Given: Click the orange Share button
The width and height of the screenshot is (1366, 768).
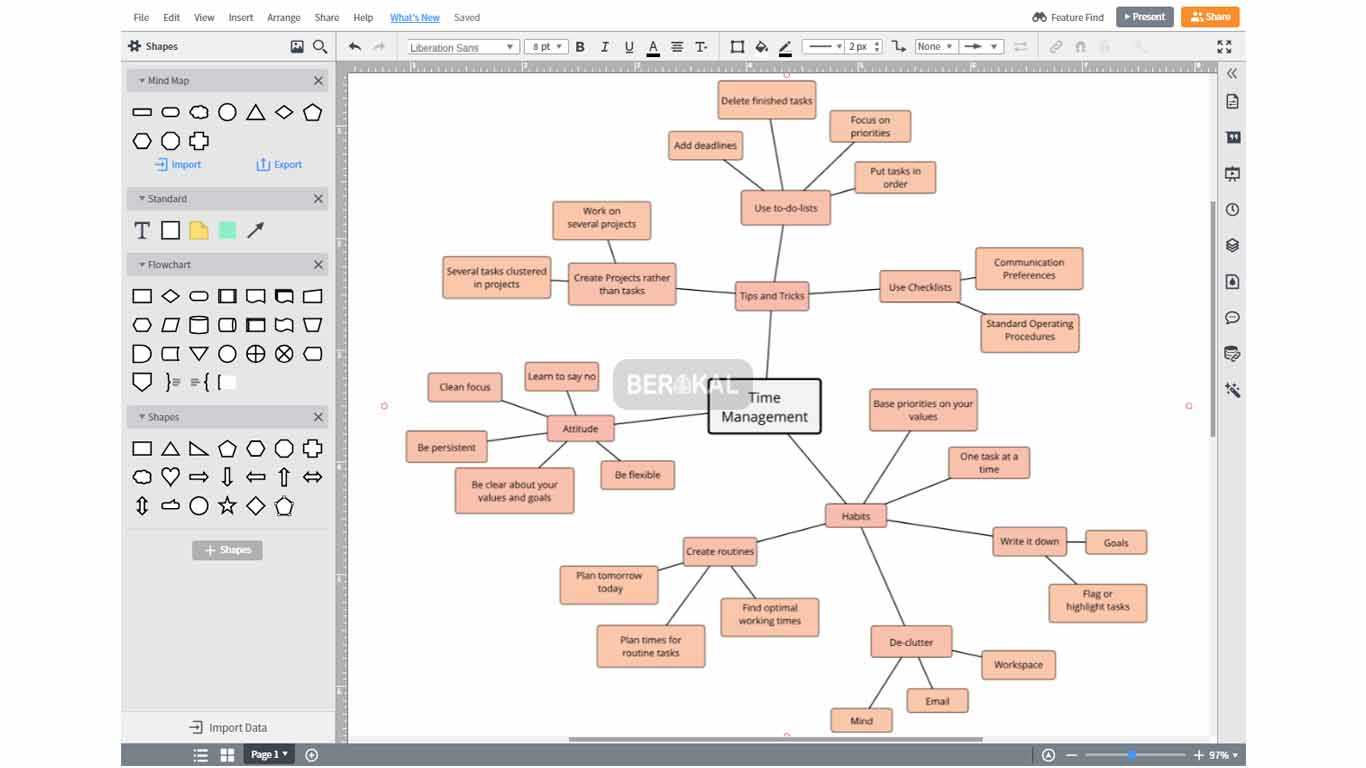Looking at the screenshot, I should (1210, 16).
